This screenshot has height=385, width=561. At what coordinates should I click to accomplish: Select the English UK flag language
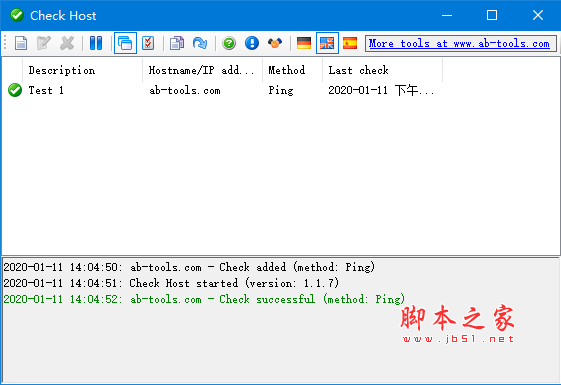click(327, 43)
